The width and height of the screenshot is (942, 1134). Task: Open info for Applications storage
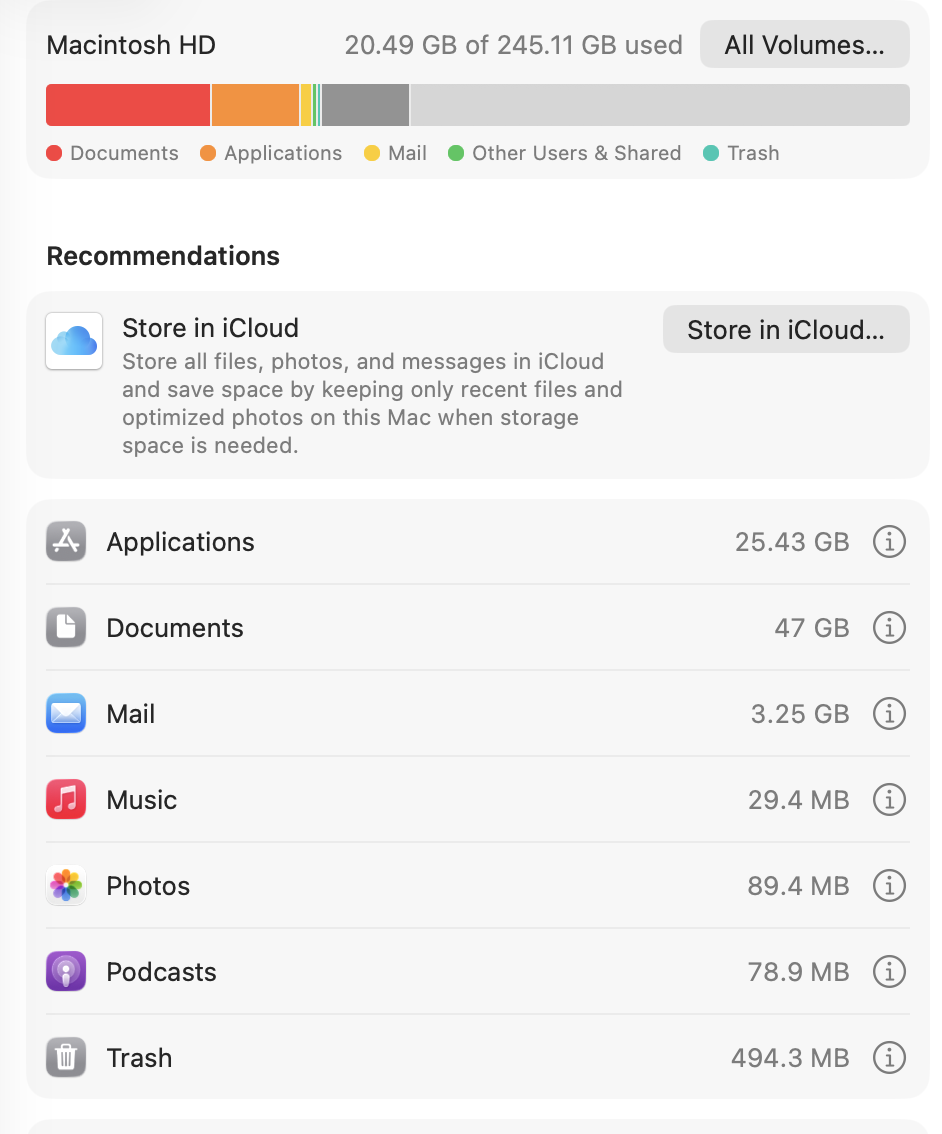click(889, 542)
